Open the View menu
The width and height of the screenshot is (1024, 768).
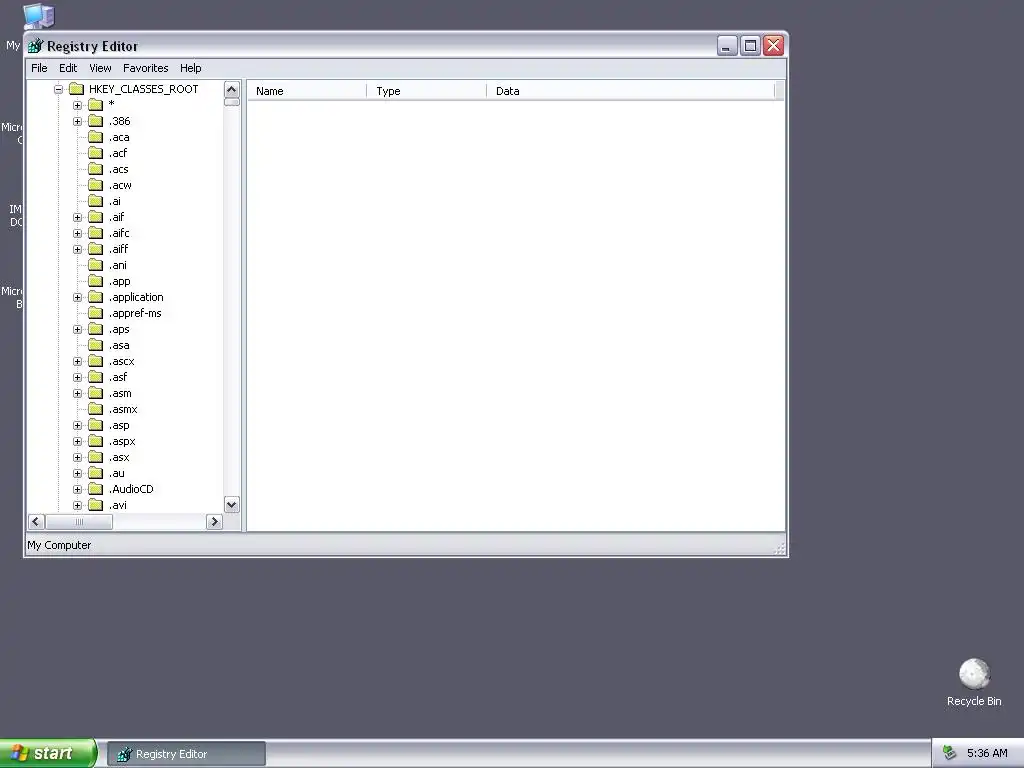coord(100,68)
